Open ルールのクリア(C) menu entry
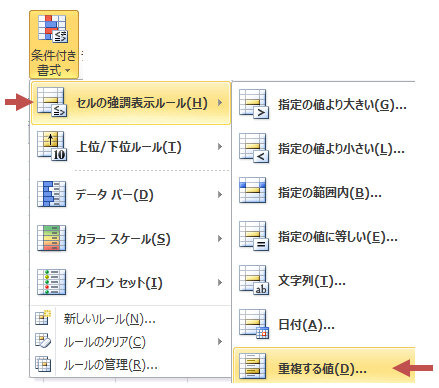The width and height of the screenshot is (439, 388). (x=131, y=342)
